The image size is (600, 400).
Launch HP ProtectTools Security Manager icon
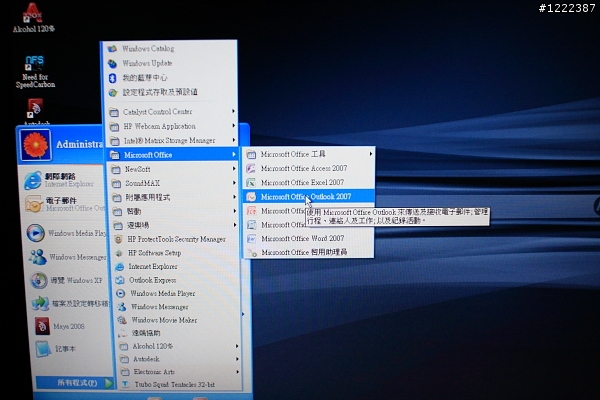[119, 239]
